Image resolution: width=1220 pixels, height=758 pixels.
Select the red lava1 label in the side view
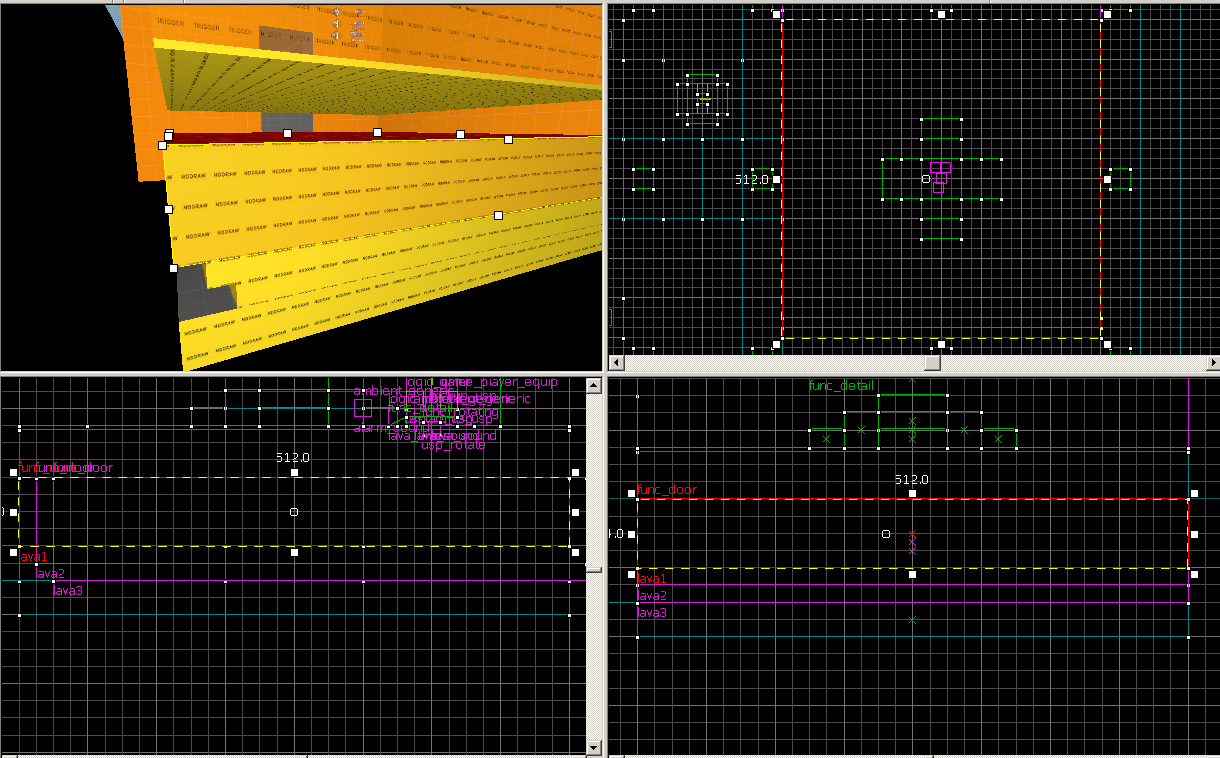pos(652,578)
